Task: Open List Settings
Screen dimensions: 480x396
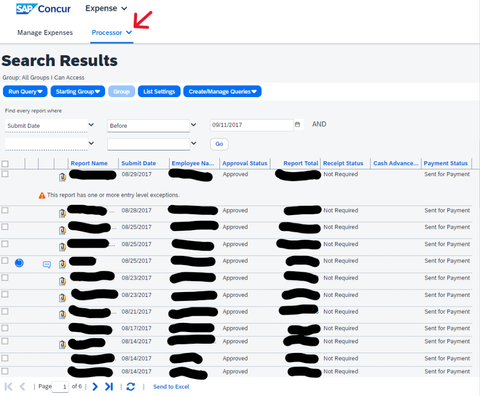Action: [x=159, y=91]
